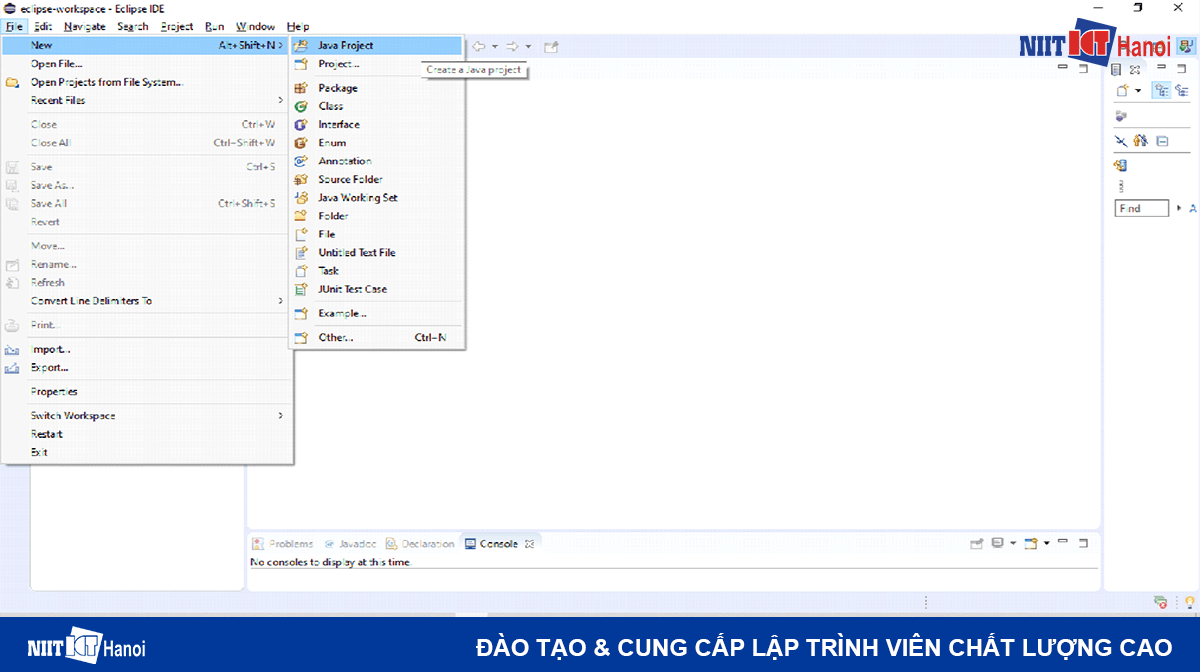Click the Display Selected Console icon
The height and width of the screenshot is (672, 1200).
(x=998, y=543)
